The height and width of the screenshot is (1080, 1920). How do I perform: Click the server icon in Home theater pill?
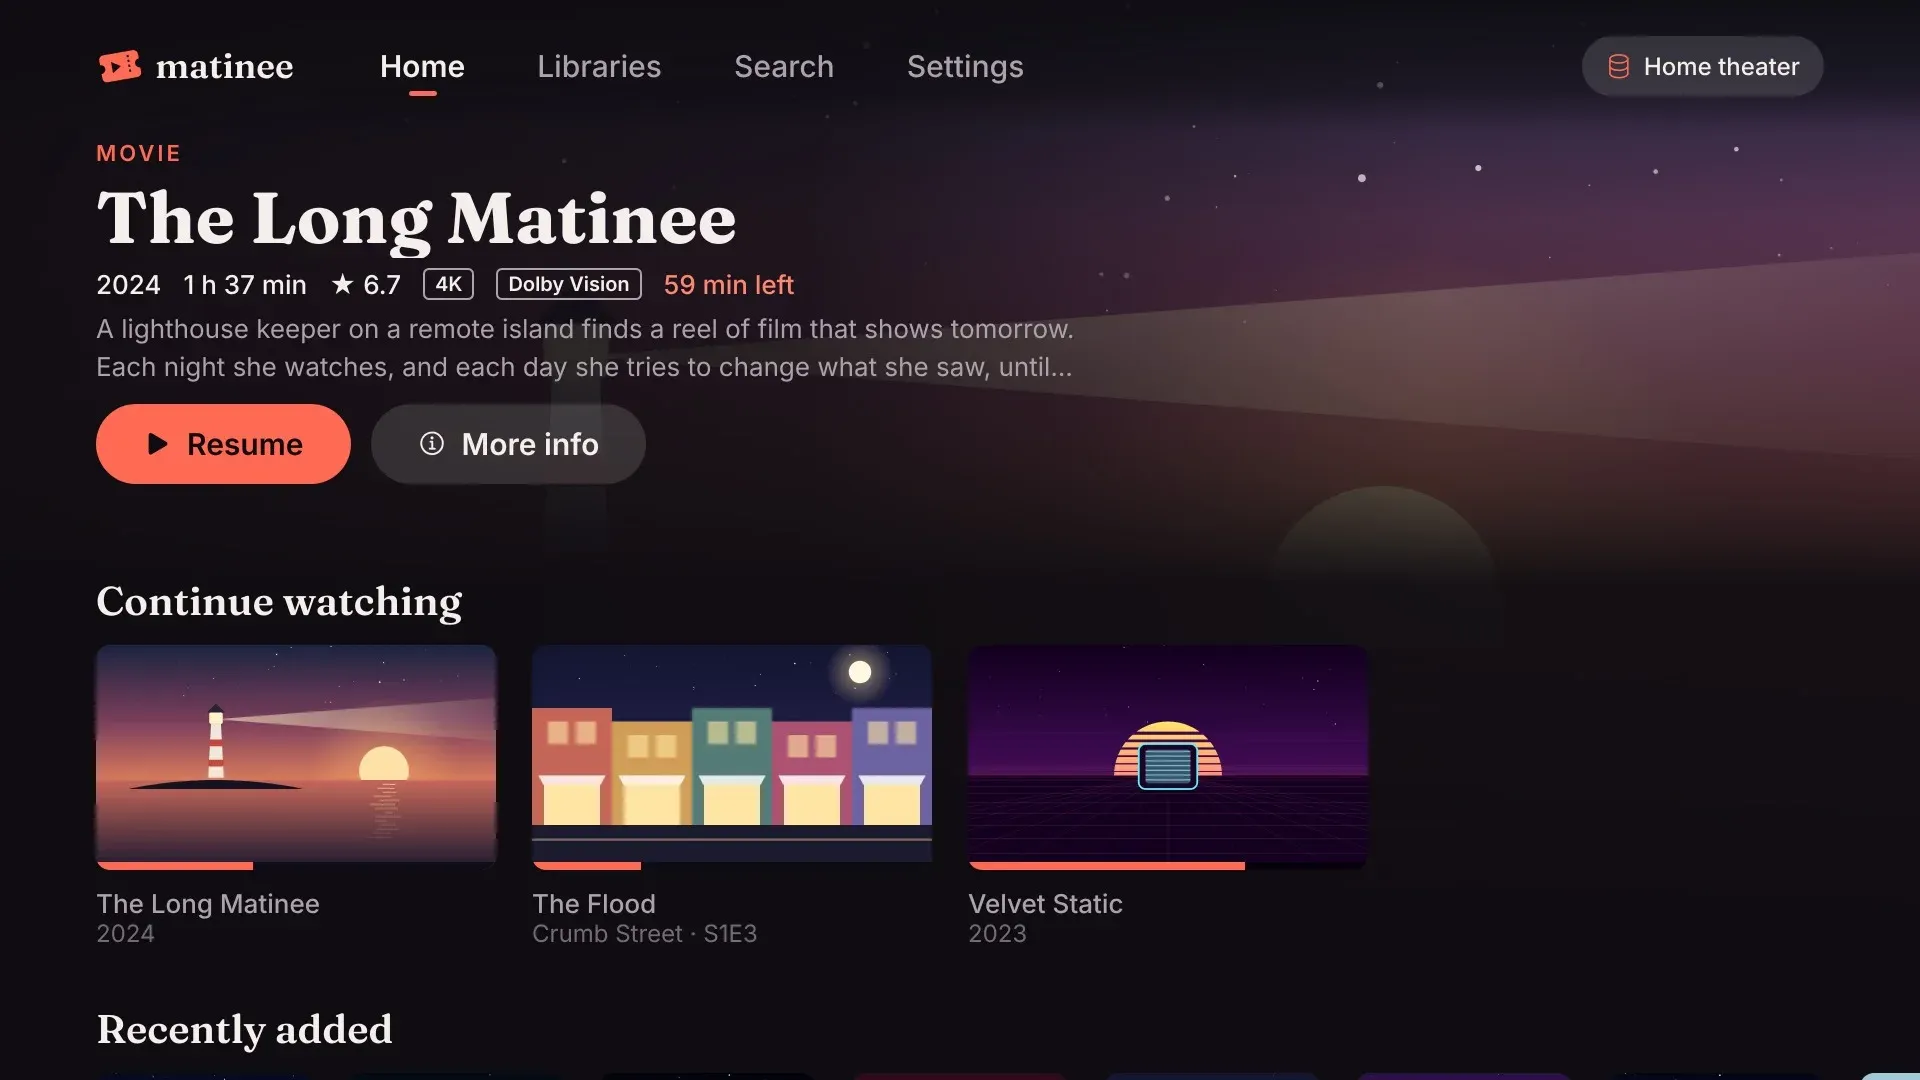coord(1618,67)
